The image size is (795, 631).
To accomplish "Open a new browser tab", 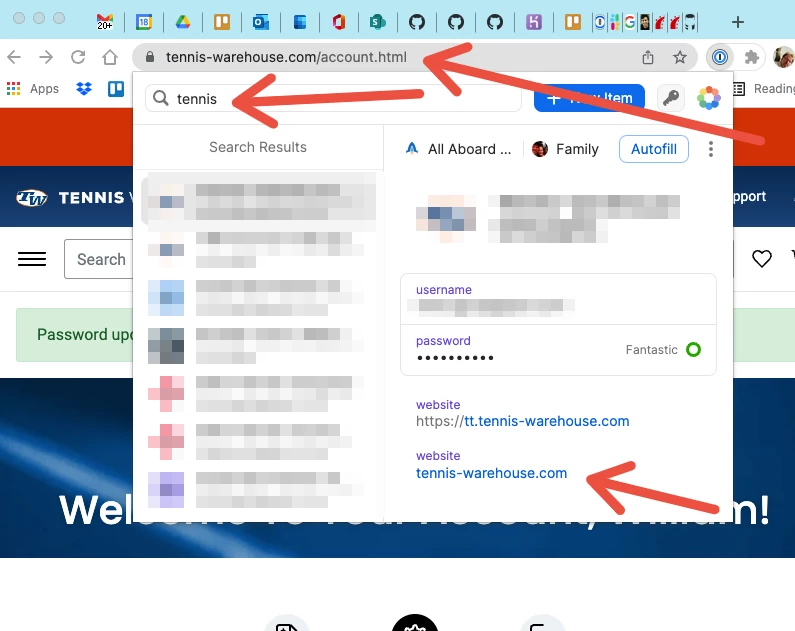I will click(738, 22).
